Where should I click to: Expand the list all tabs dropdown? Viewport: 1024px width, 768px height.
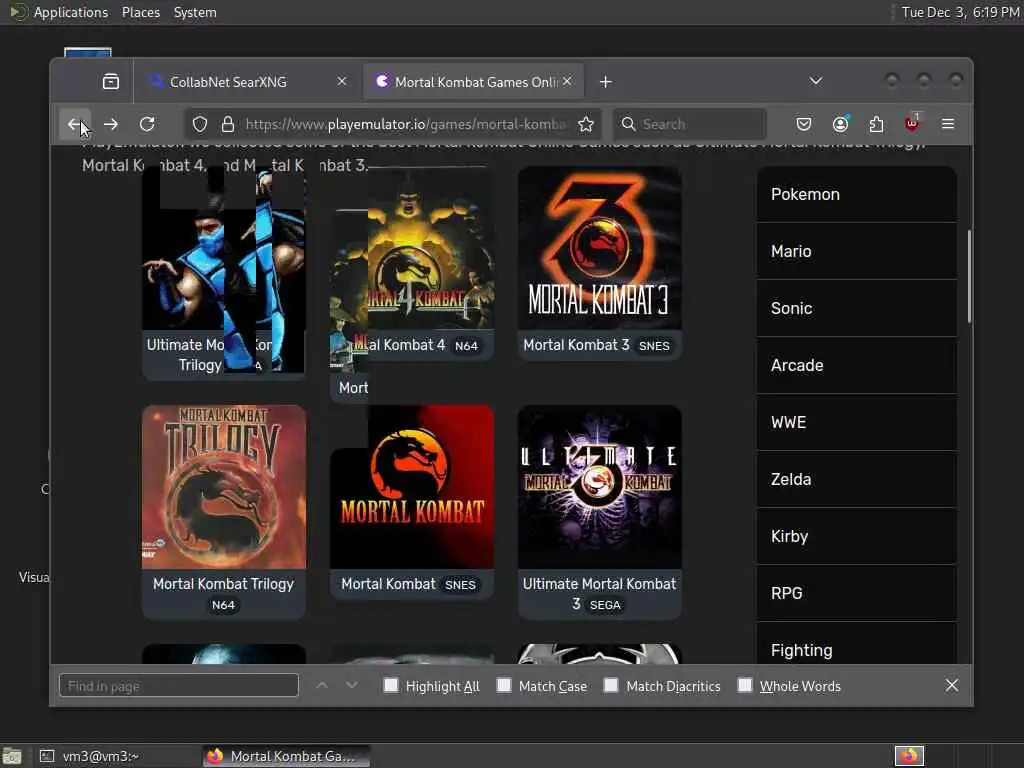[816, 81]
